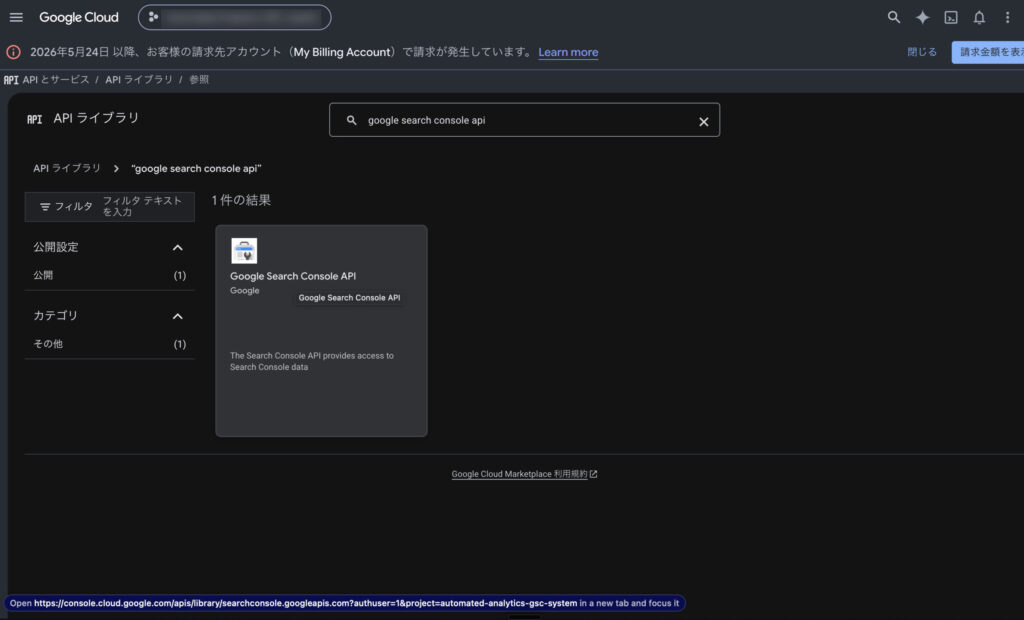Click the card description about Search Console data
The width and height of the screenshot is (1024, 620).
[312, 361]
